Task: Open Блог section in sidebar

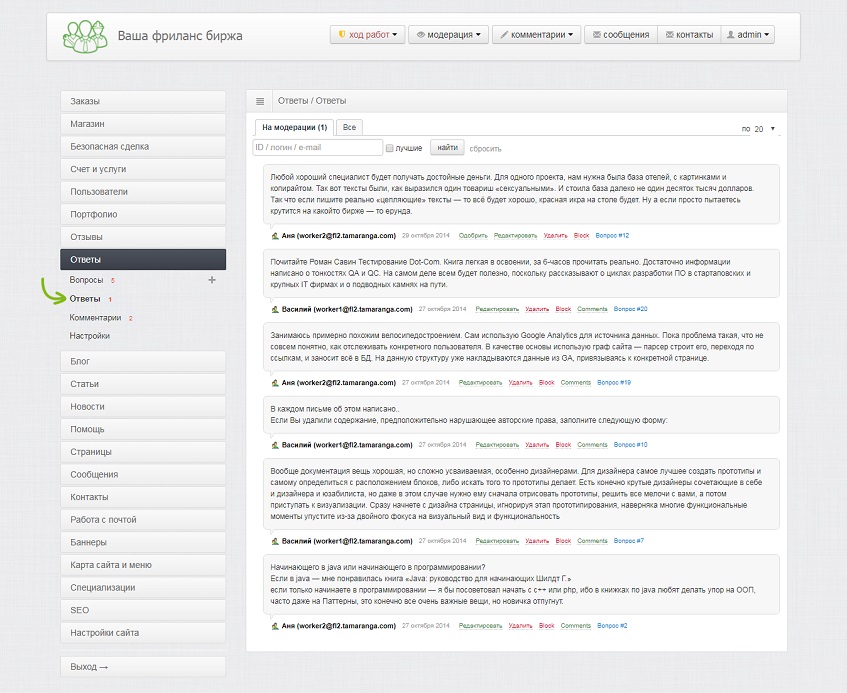Action: 143,361
